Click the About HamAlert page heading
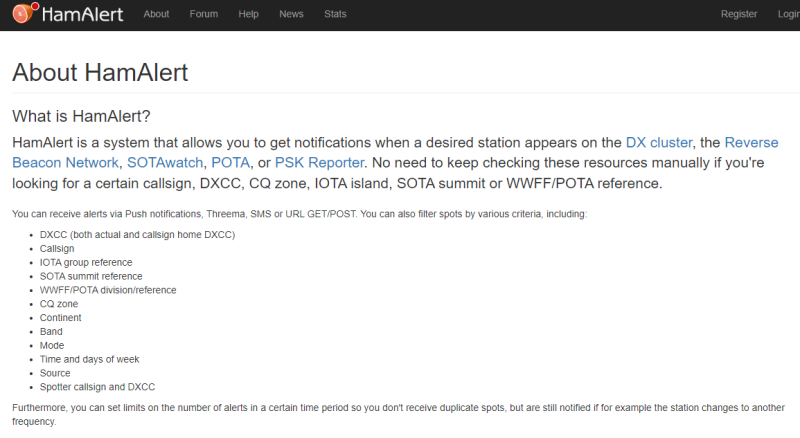Viewport: 800px width, 438px height. point(100,73)
